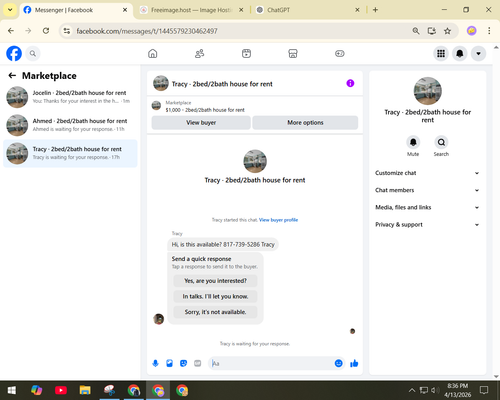
Task: Open the Friends icon in top navigation
Action: (x=199, y=53)
